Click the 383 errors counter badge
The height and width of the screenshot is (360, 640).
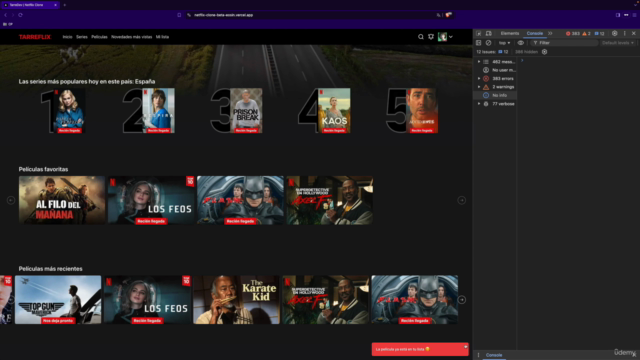[x=573, y=33]
